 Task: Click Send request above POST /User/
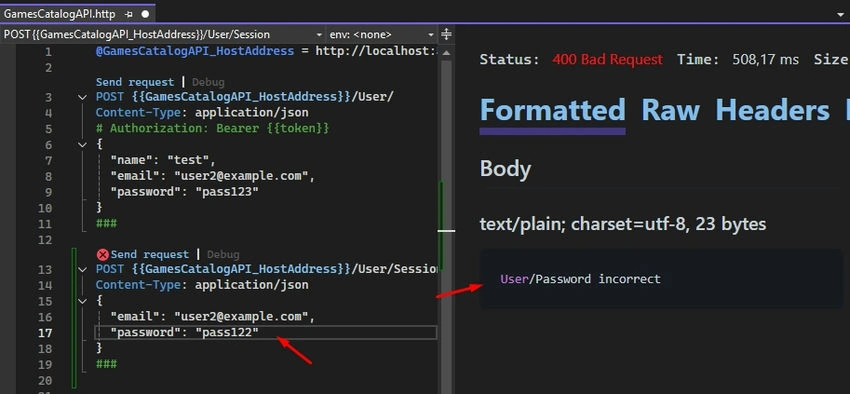135,82
